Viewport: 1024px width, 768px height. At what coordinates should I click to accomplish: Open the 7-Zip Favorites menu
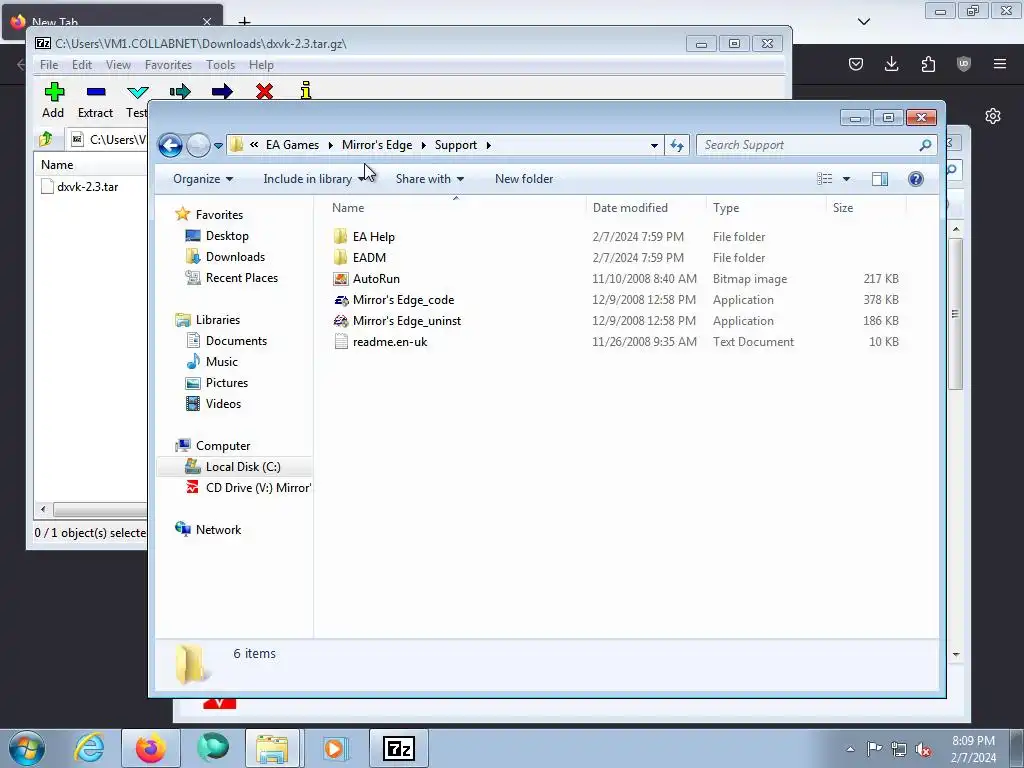(x=168, y=65)
